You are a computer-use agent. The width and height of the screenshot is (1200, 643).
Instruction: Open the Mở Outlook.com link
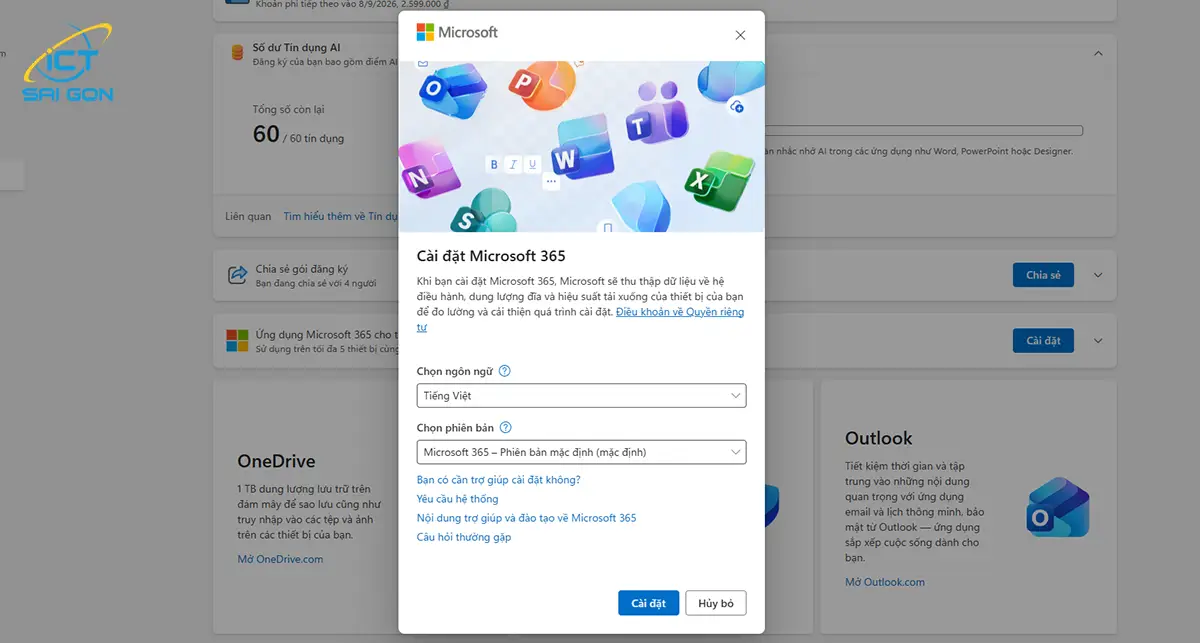click(x=885, y=582)
